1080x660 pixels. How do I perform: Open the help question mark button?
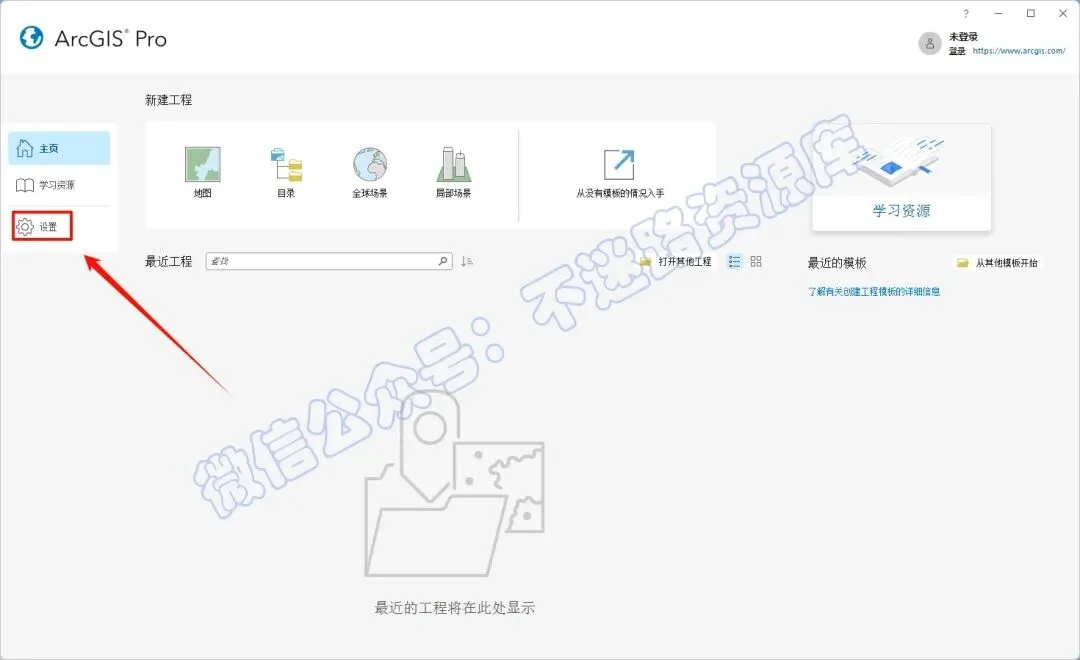point(966,13)
